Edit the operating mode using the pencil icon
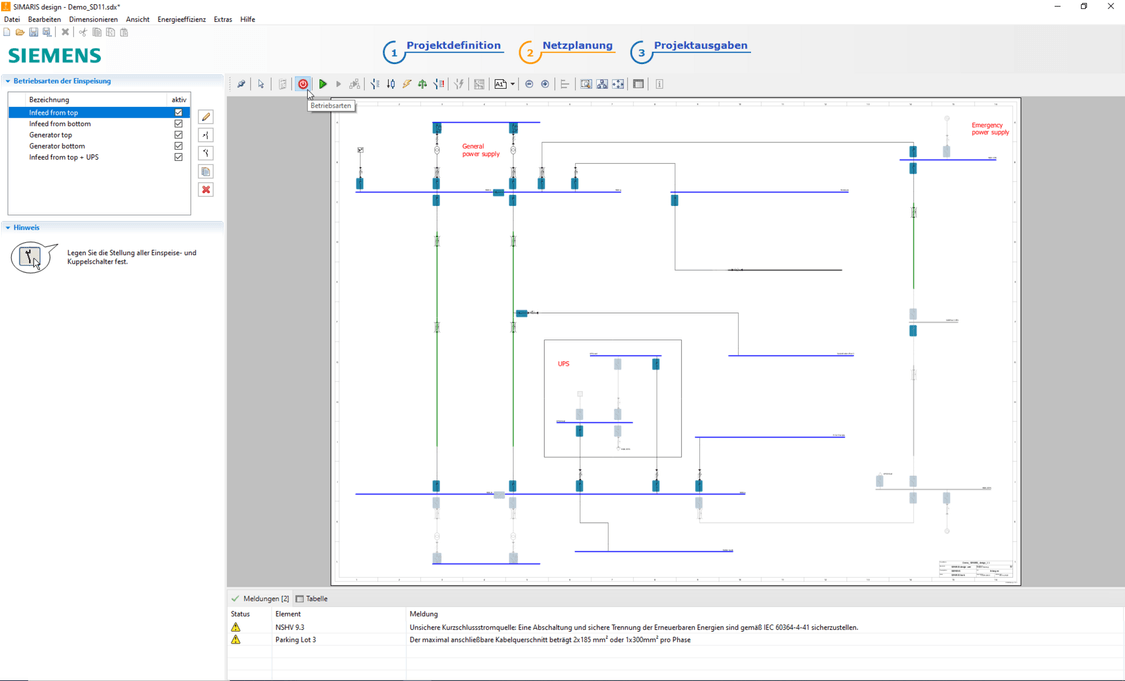1125x681 pixels. pos(205,116)
